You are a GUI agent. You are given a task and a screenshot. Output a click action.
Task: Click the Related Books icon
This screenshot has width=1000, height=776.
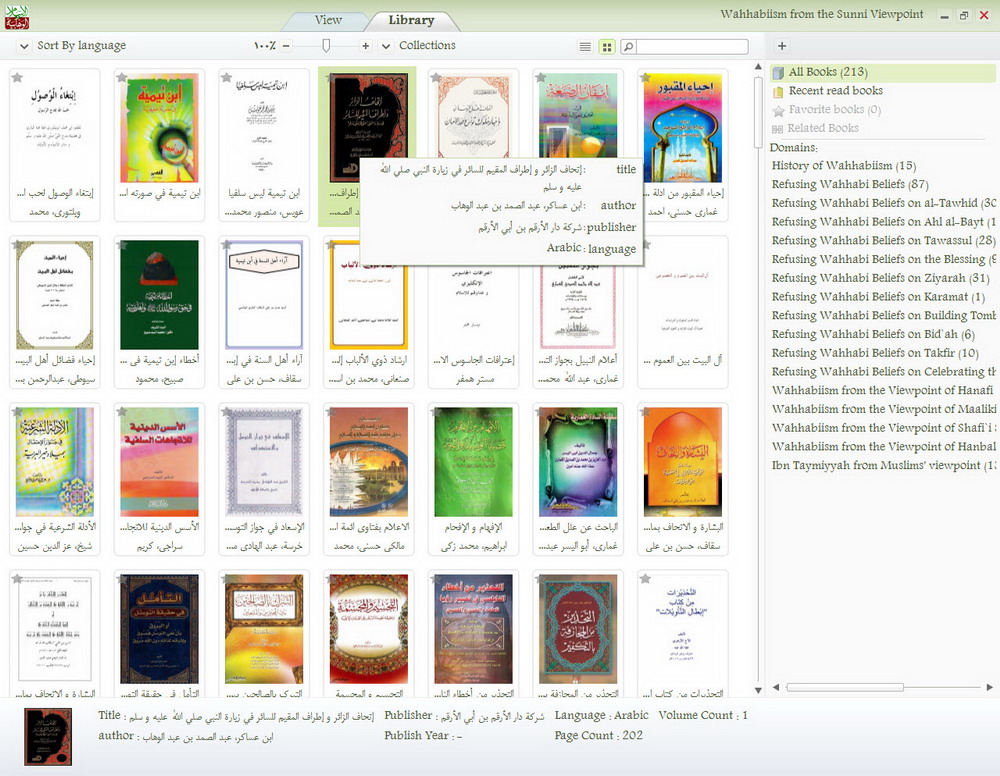pyautogui.click(x=777, y=129)
